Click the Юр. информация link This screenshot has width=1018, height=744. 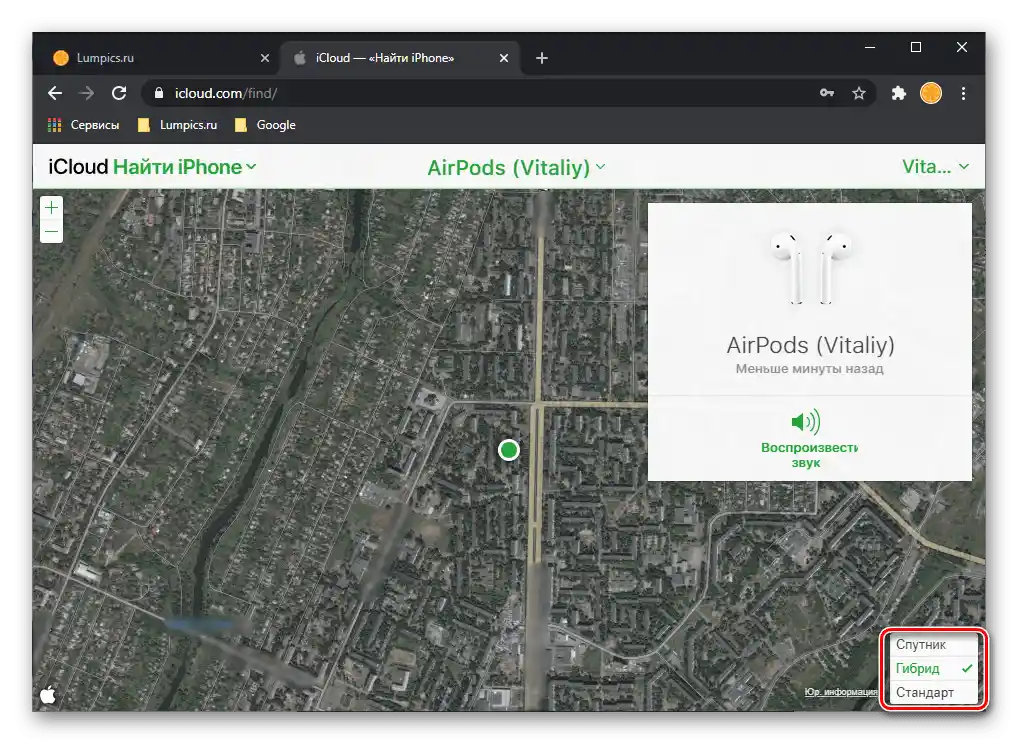[840, 692]
